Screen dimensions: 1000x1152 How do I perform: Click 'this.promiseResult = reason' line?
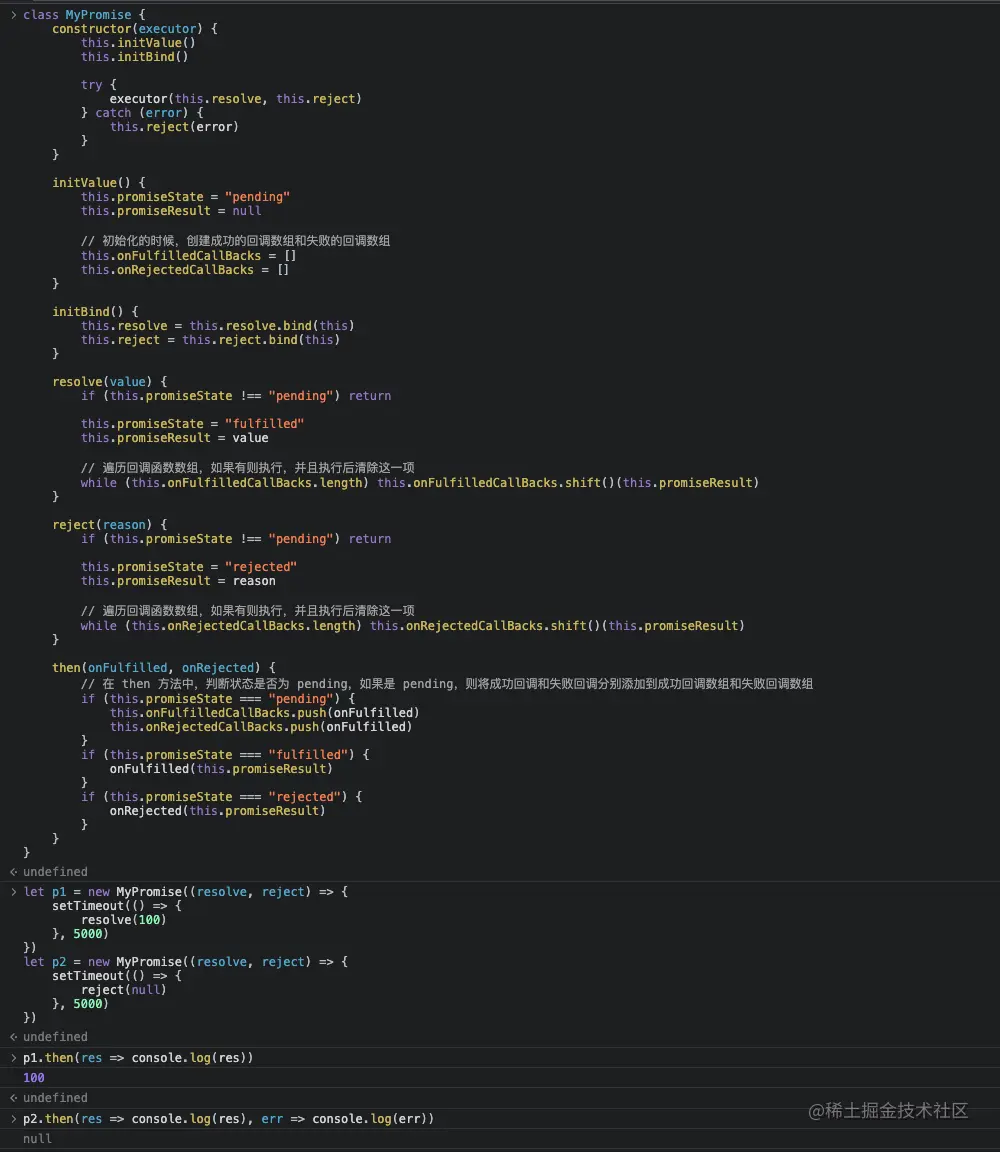coord(178,580)
